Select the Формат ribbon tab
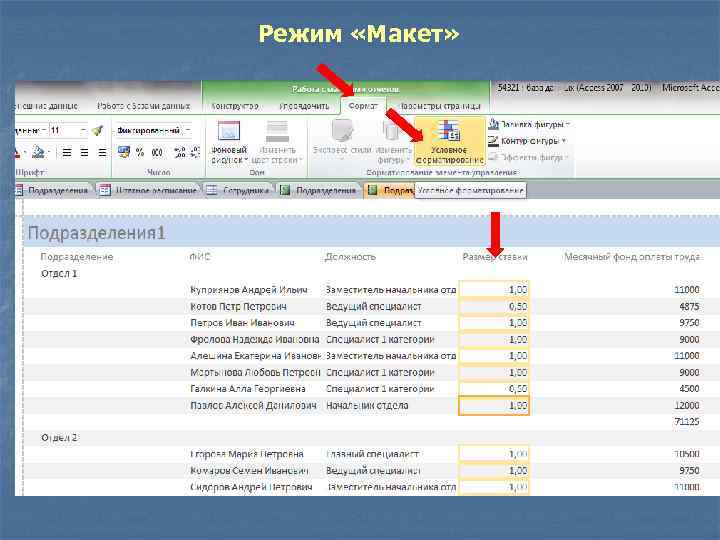This screenshot has width=720, height=540. pyautogui.click(x=363, y=106)
